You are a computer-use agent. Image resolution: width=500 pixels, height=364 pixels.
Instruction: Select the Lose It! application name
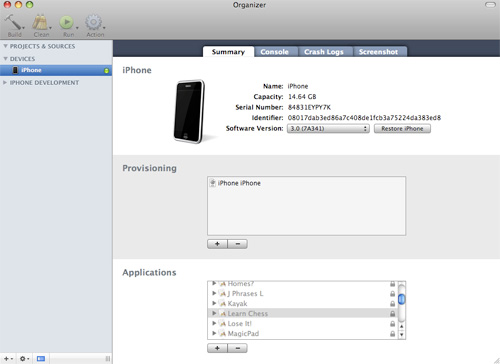(x=240, y=324)
